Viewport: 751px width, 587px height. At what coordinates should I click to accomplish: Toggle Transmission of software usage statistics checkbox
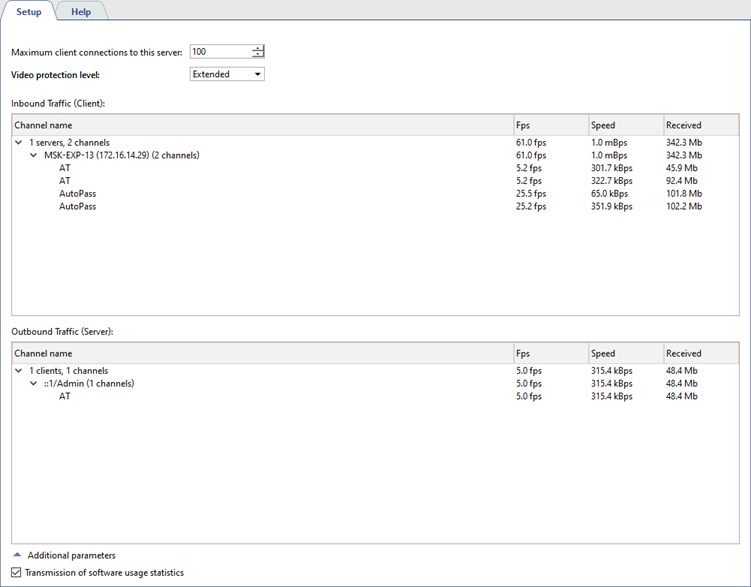point(16,573)
